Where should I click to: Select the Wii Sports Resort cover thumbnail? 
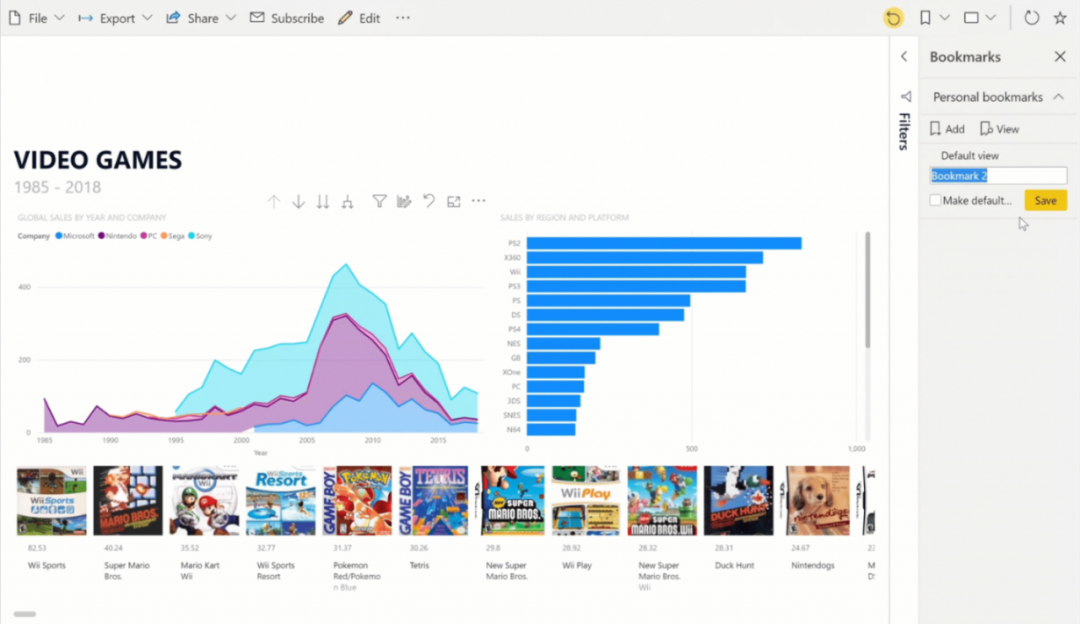[x=281, y=501]
